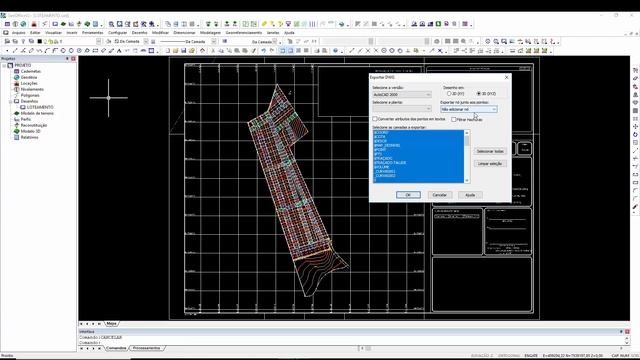
Task: Select Relatórios in project tree
Action: click(29, 138)
